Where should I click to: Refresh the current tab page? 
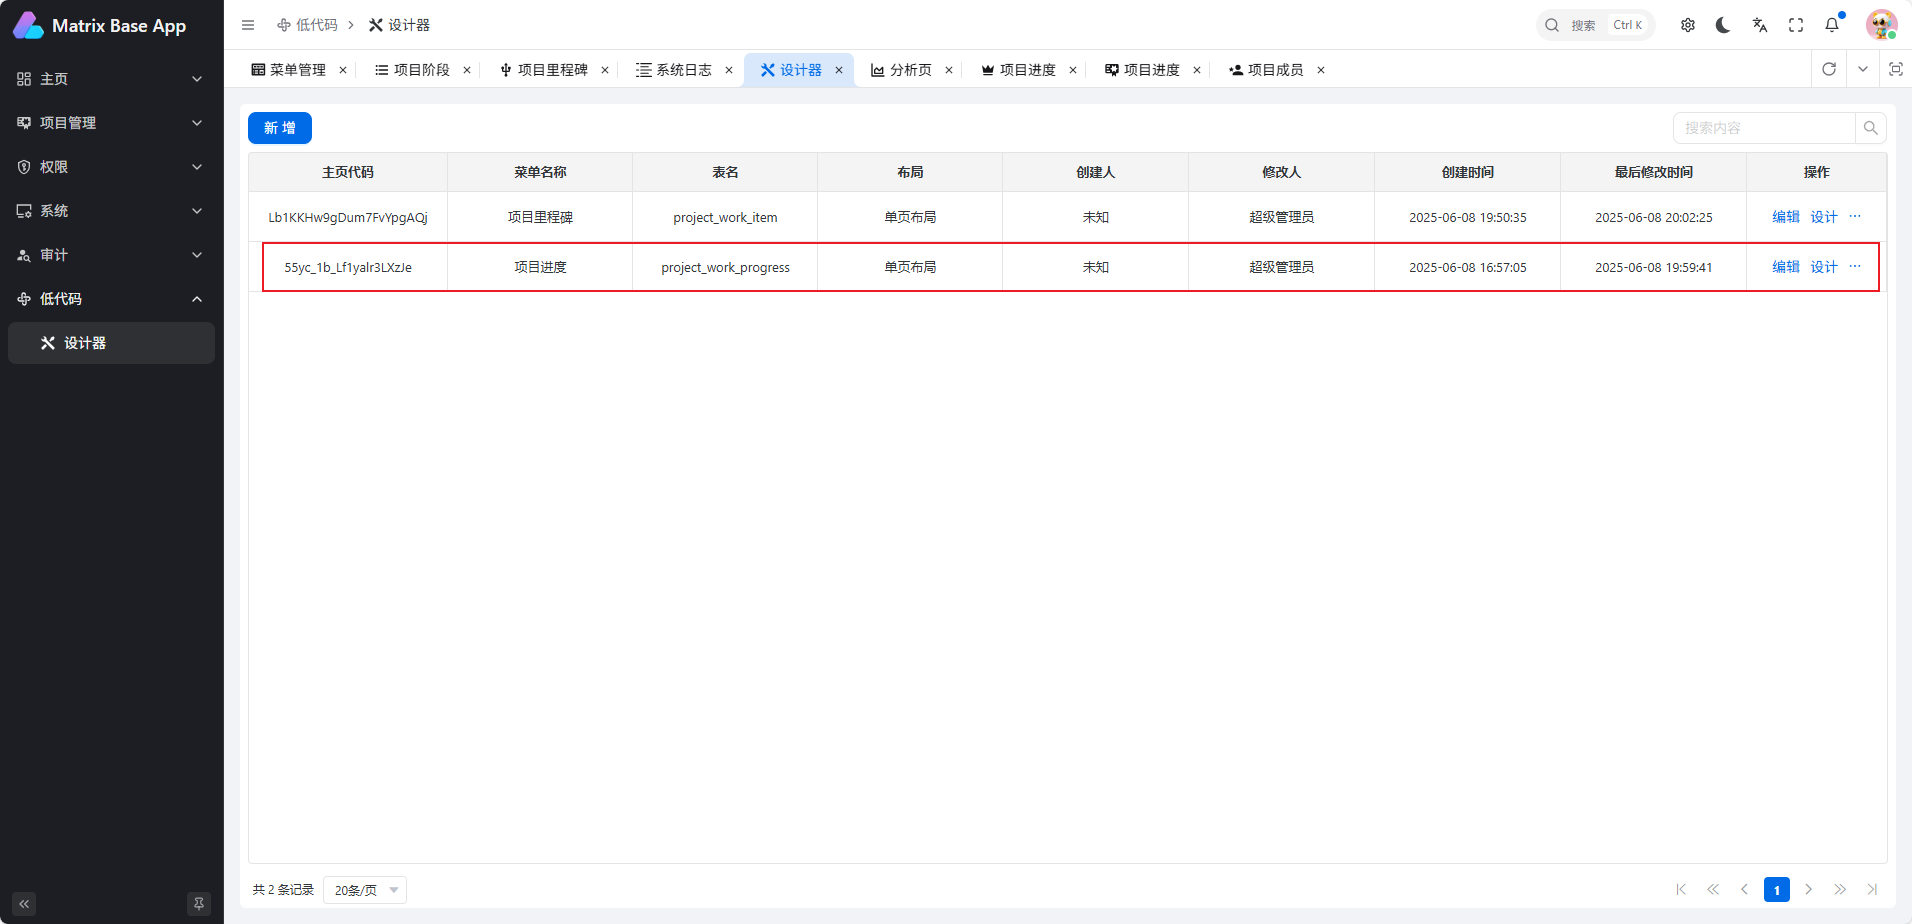[1829, 69]
